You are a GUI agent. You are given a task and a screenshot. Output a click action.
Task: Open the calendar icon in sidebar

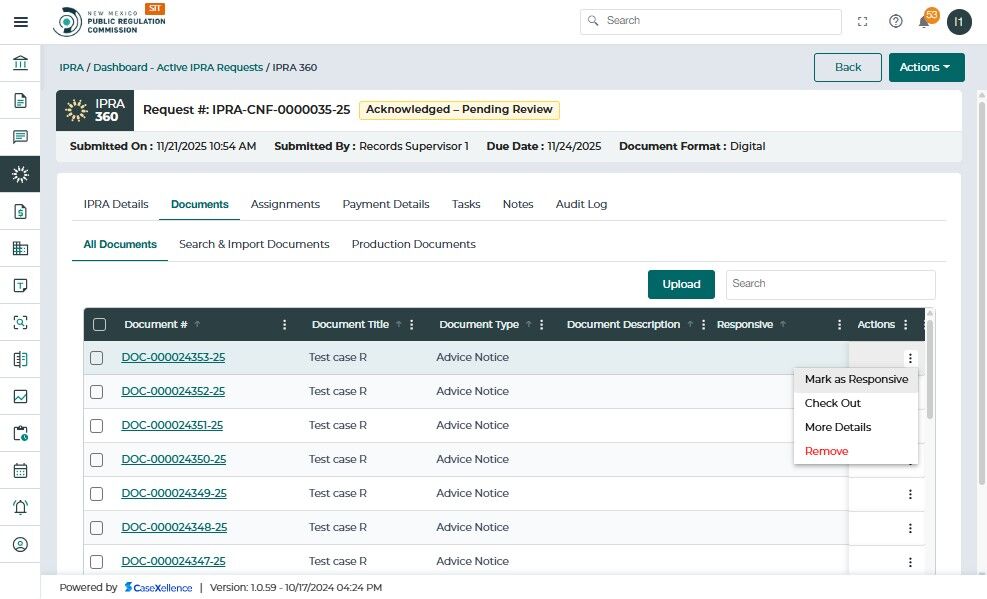click(20, 470)
